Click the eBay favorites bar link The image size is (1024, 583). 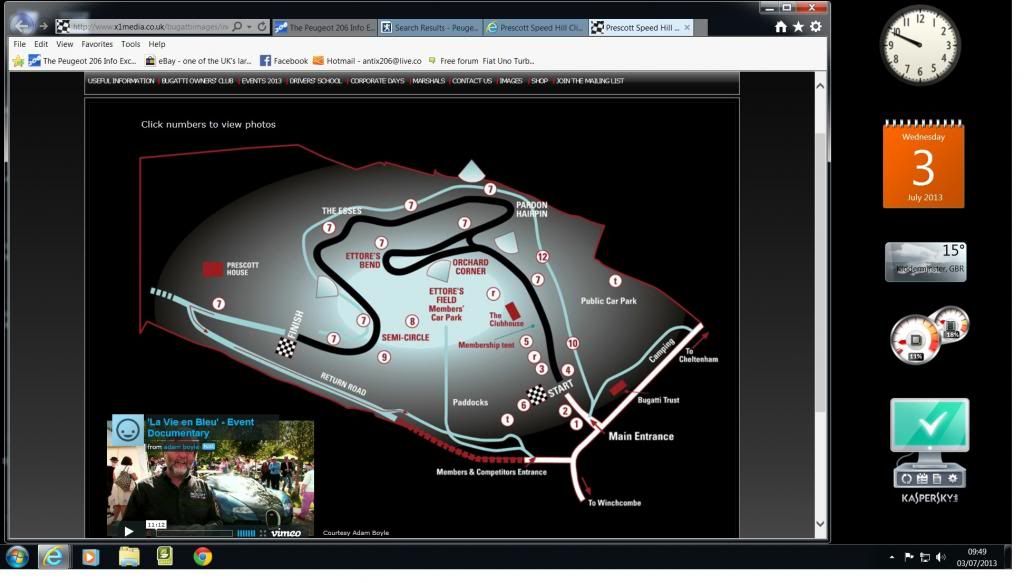[198, 61]
